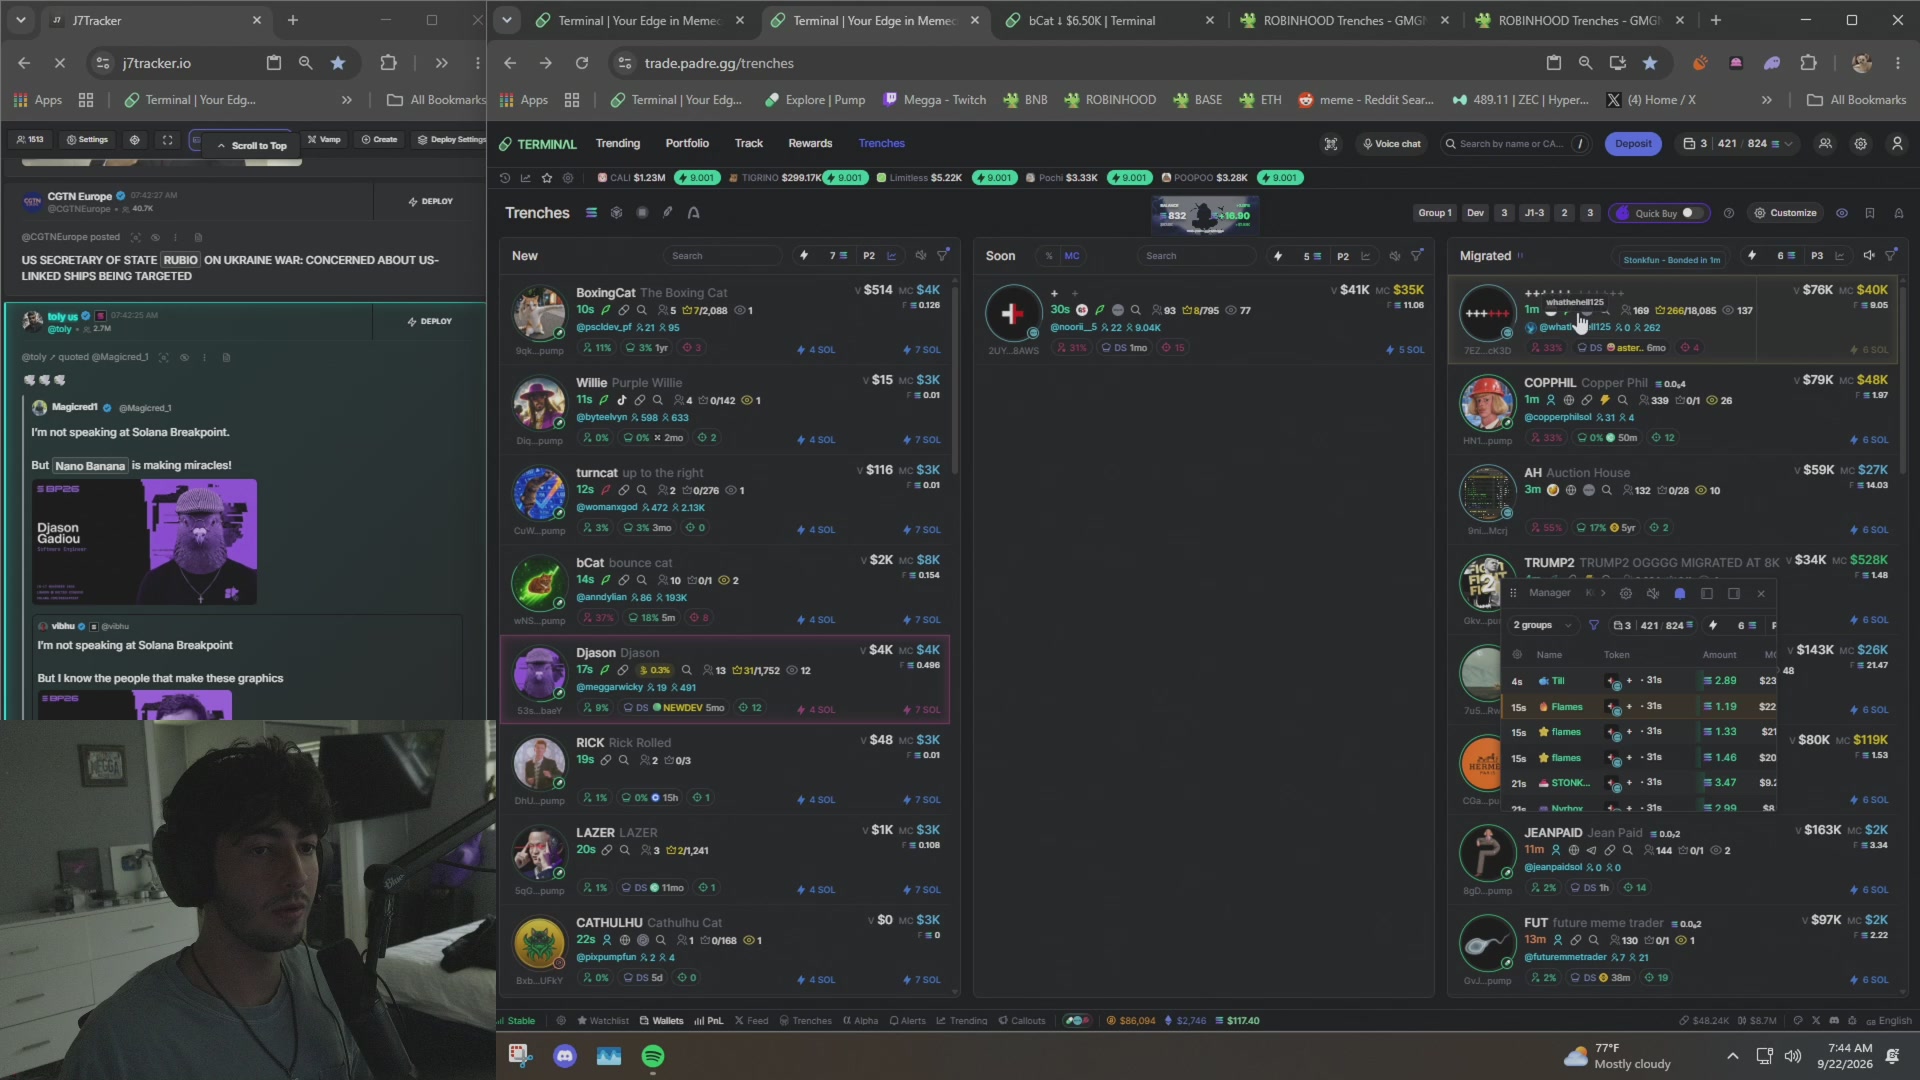
Task: Select P2 preset in the New column
Action: coord(869,256)
